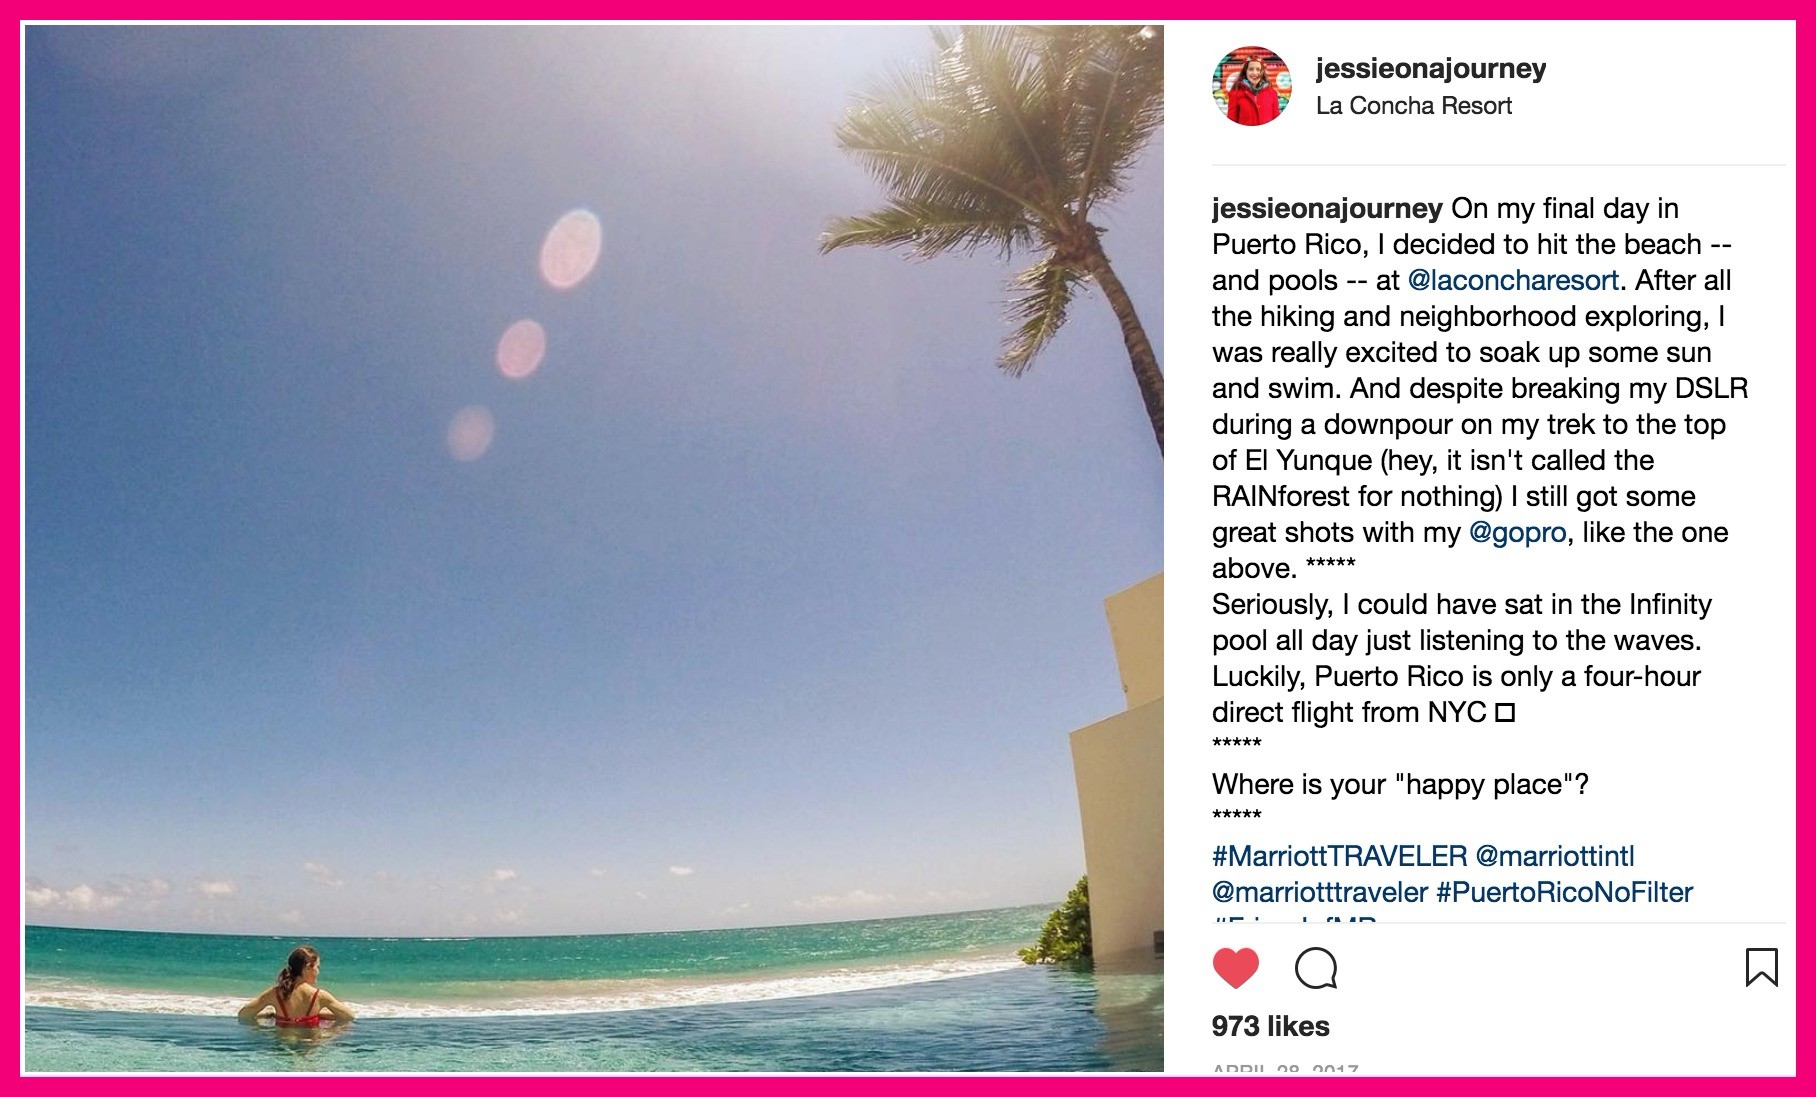Open comments with the speech bubble icon
Viewport: 1816px width, 1097px height.
1315,968
